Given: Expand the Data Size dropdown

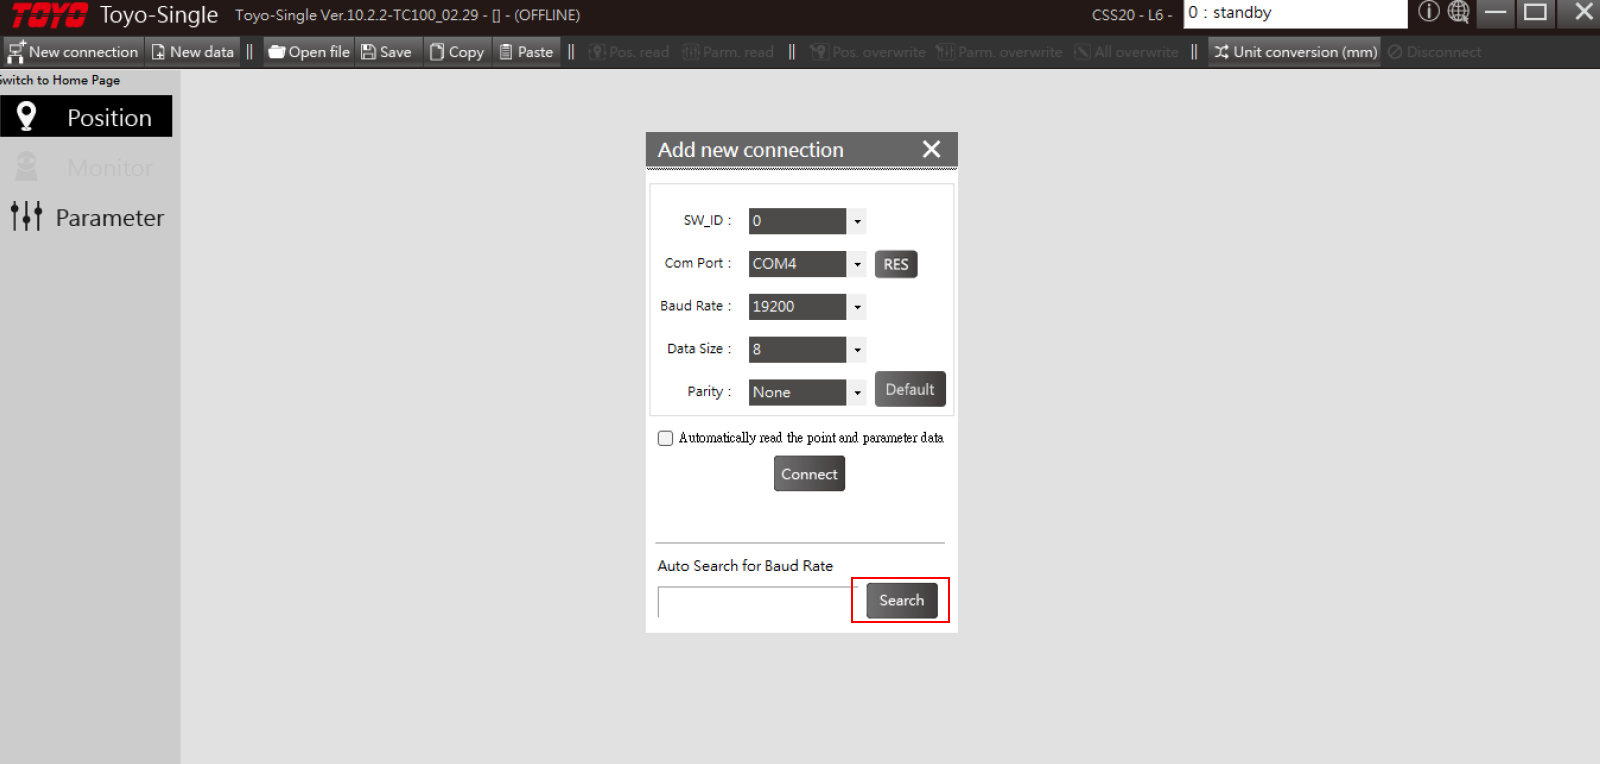Looking at the screenshot, I should (x=857, y=350).
